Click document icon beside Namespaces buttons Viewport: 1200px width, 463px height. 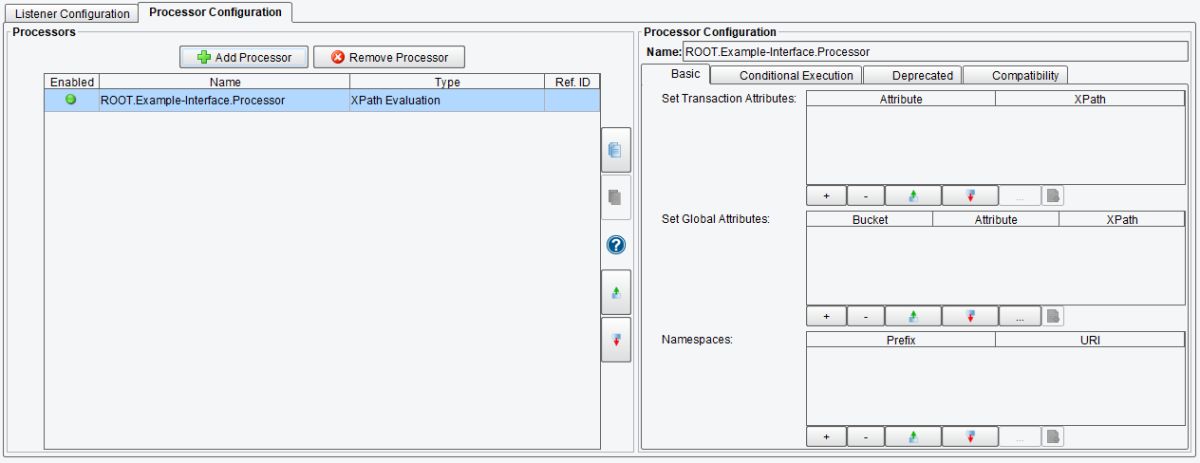click(x=1052, y=437)
